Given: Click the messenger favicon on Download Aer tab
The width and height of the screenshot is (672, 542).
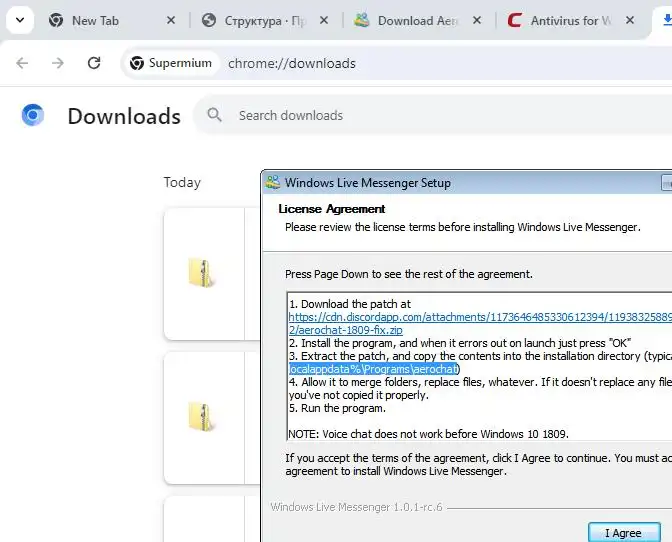Looking at the screenshot, I should click(361, 20).
